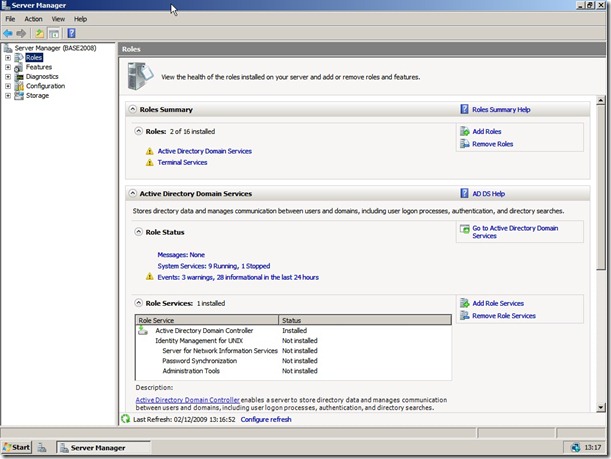Open the toolbar Help question mark icon
The height and width of the screenshot is (459, 611).
[x=71, y=34]
